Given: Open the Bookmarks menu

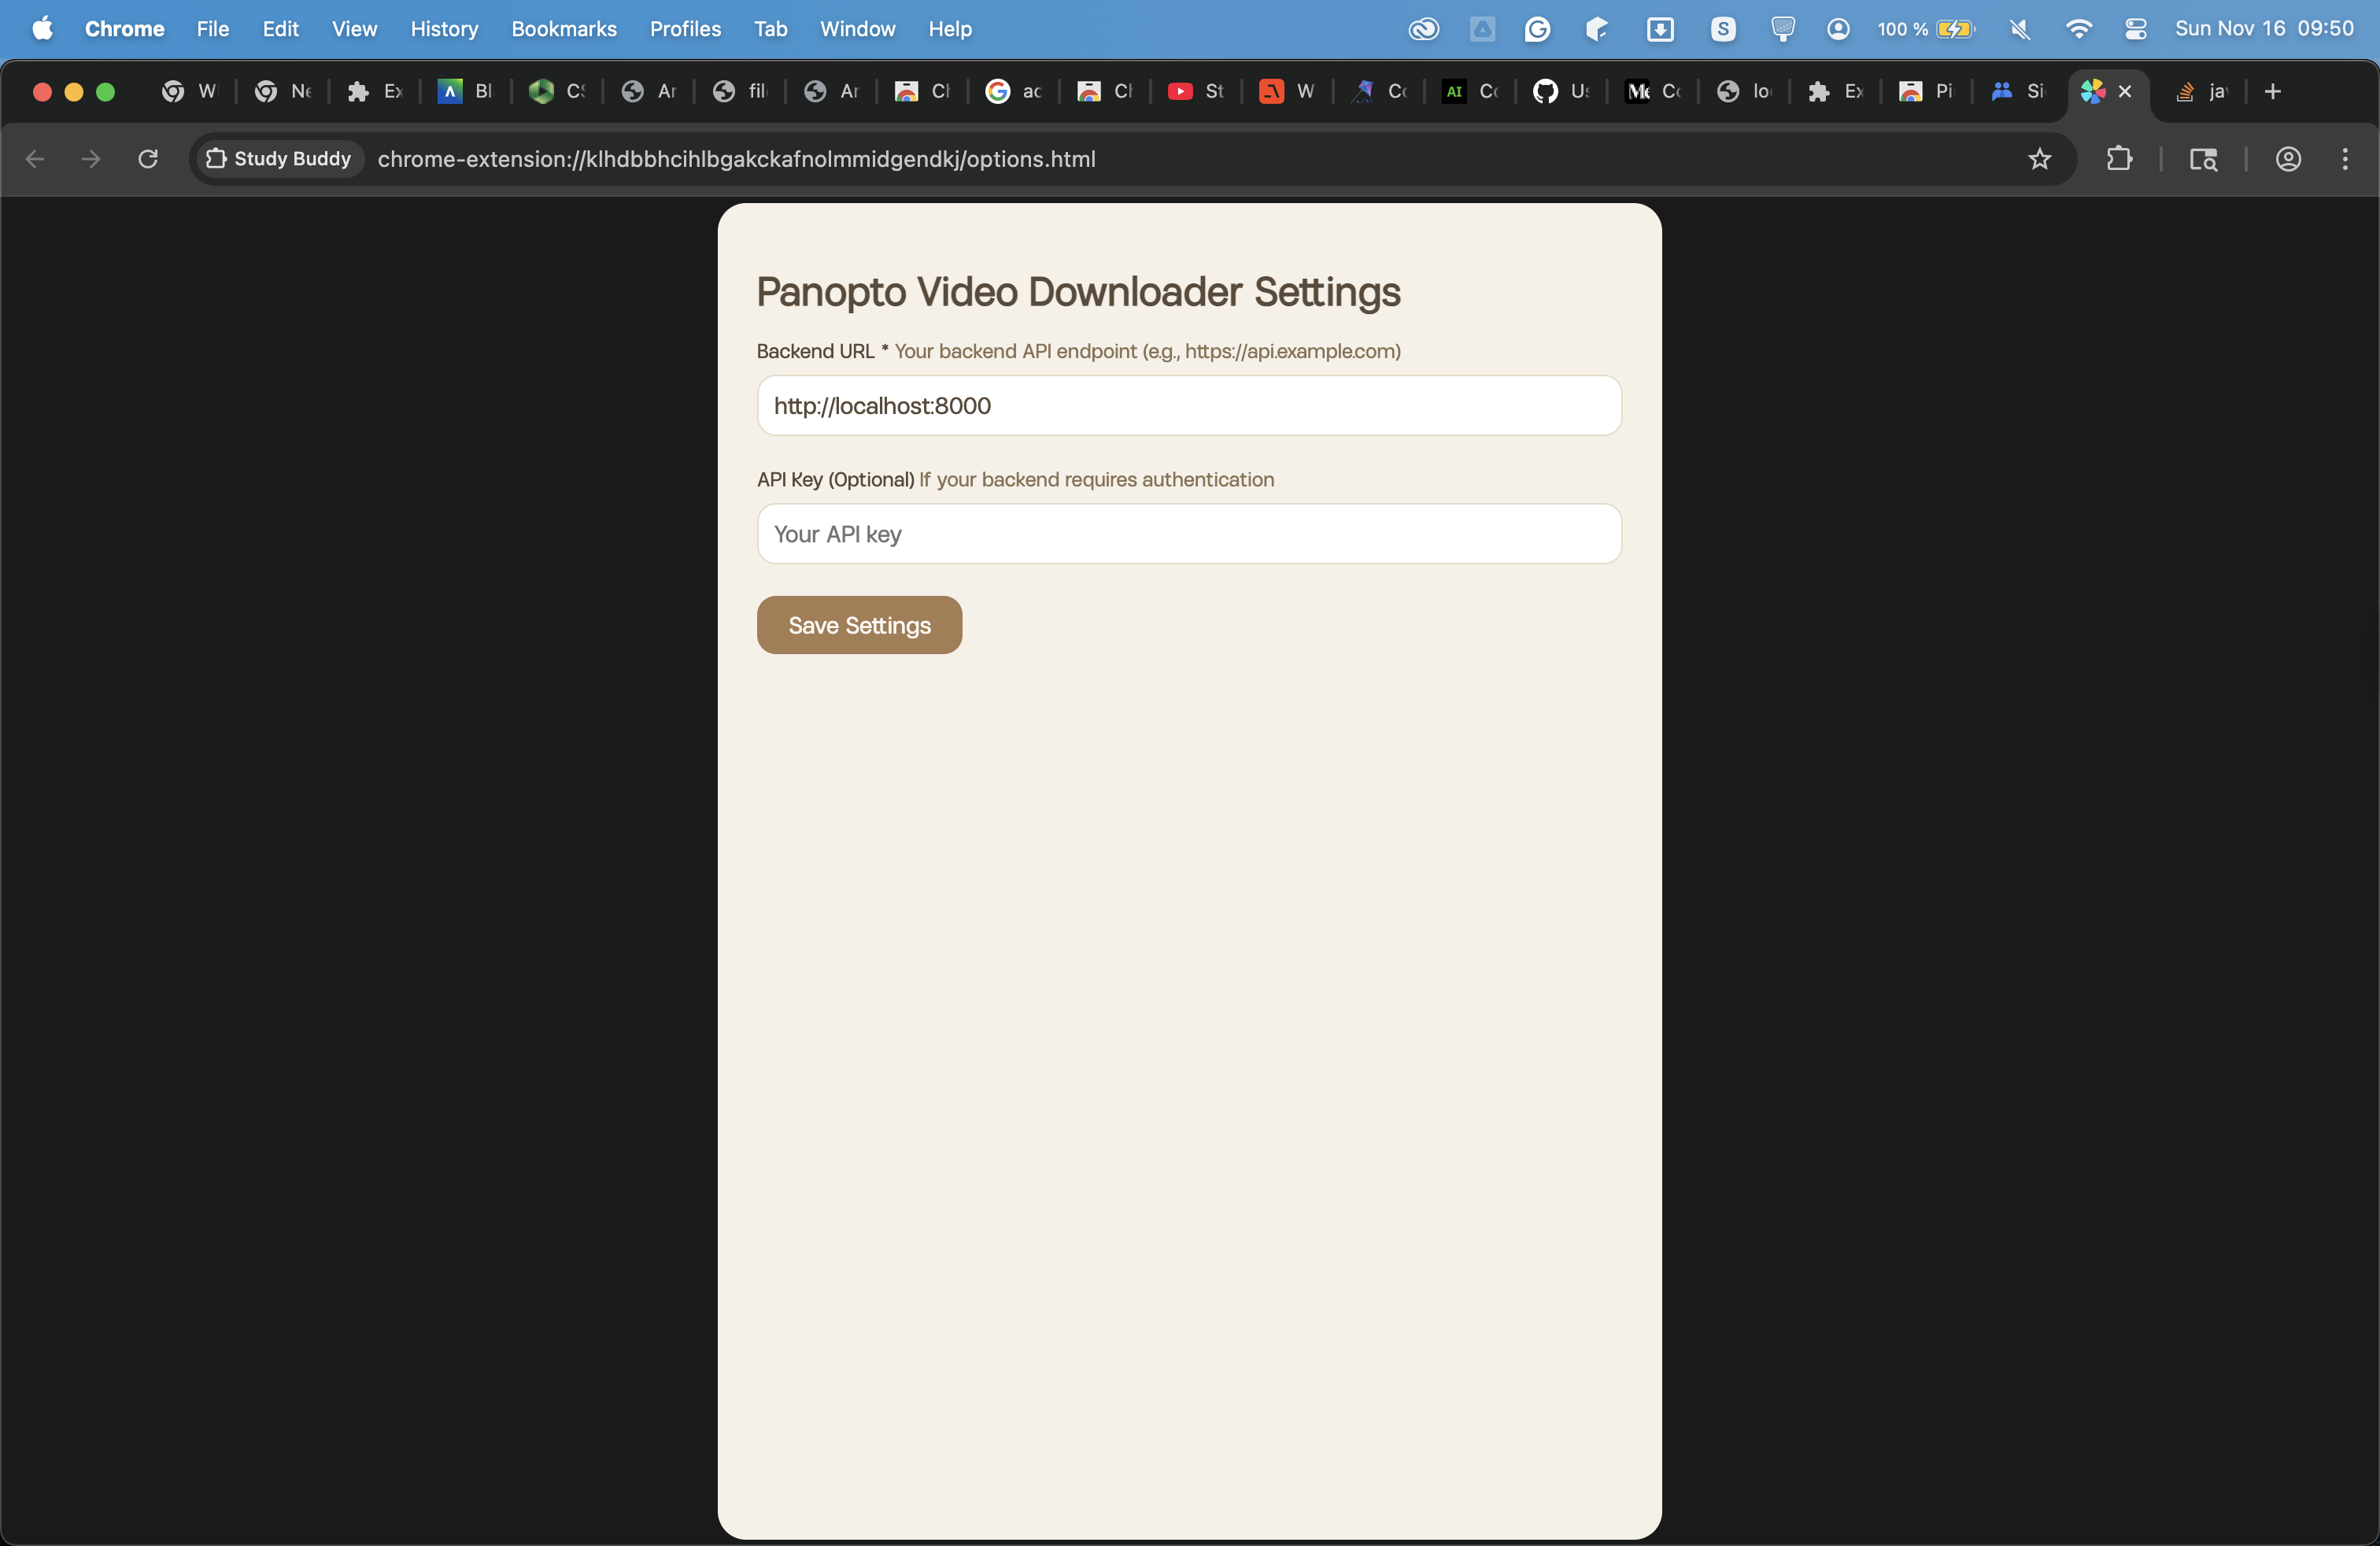Looking at the screenshot, I should (x=563, y=29).
